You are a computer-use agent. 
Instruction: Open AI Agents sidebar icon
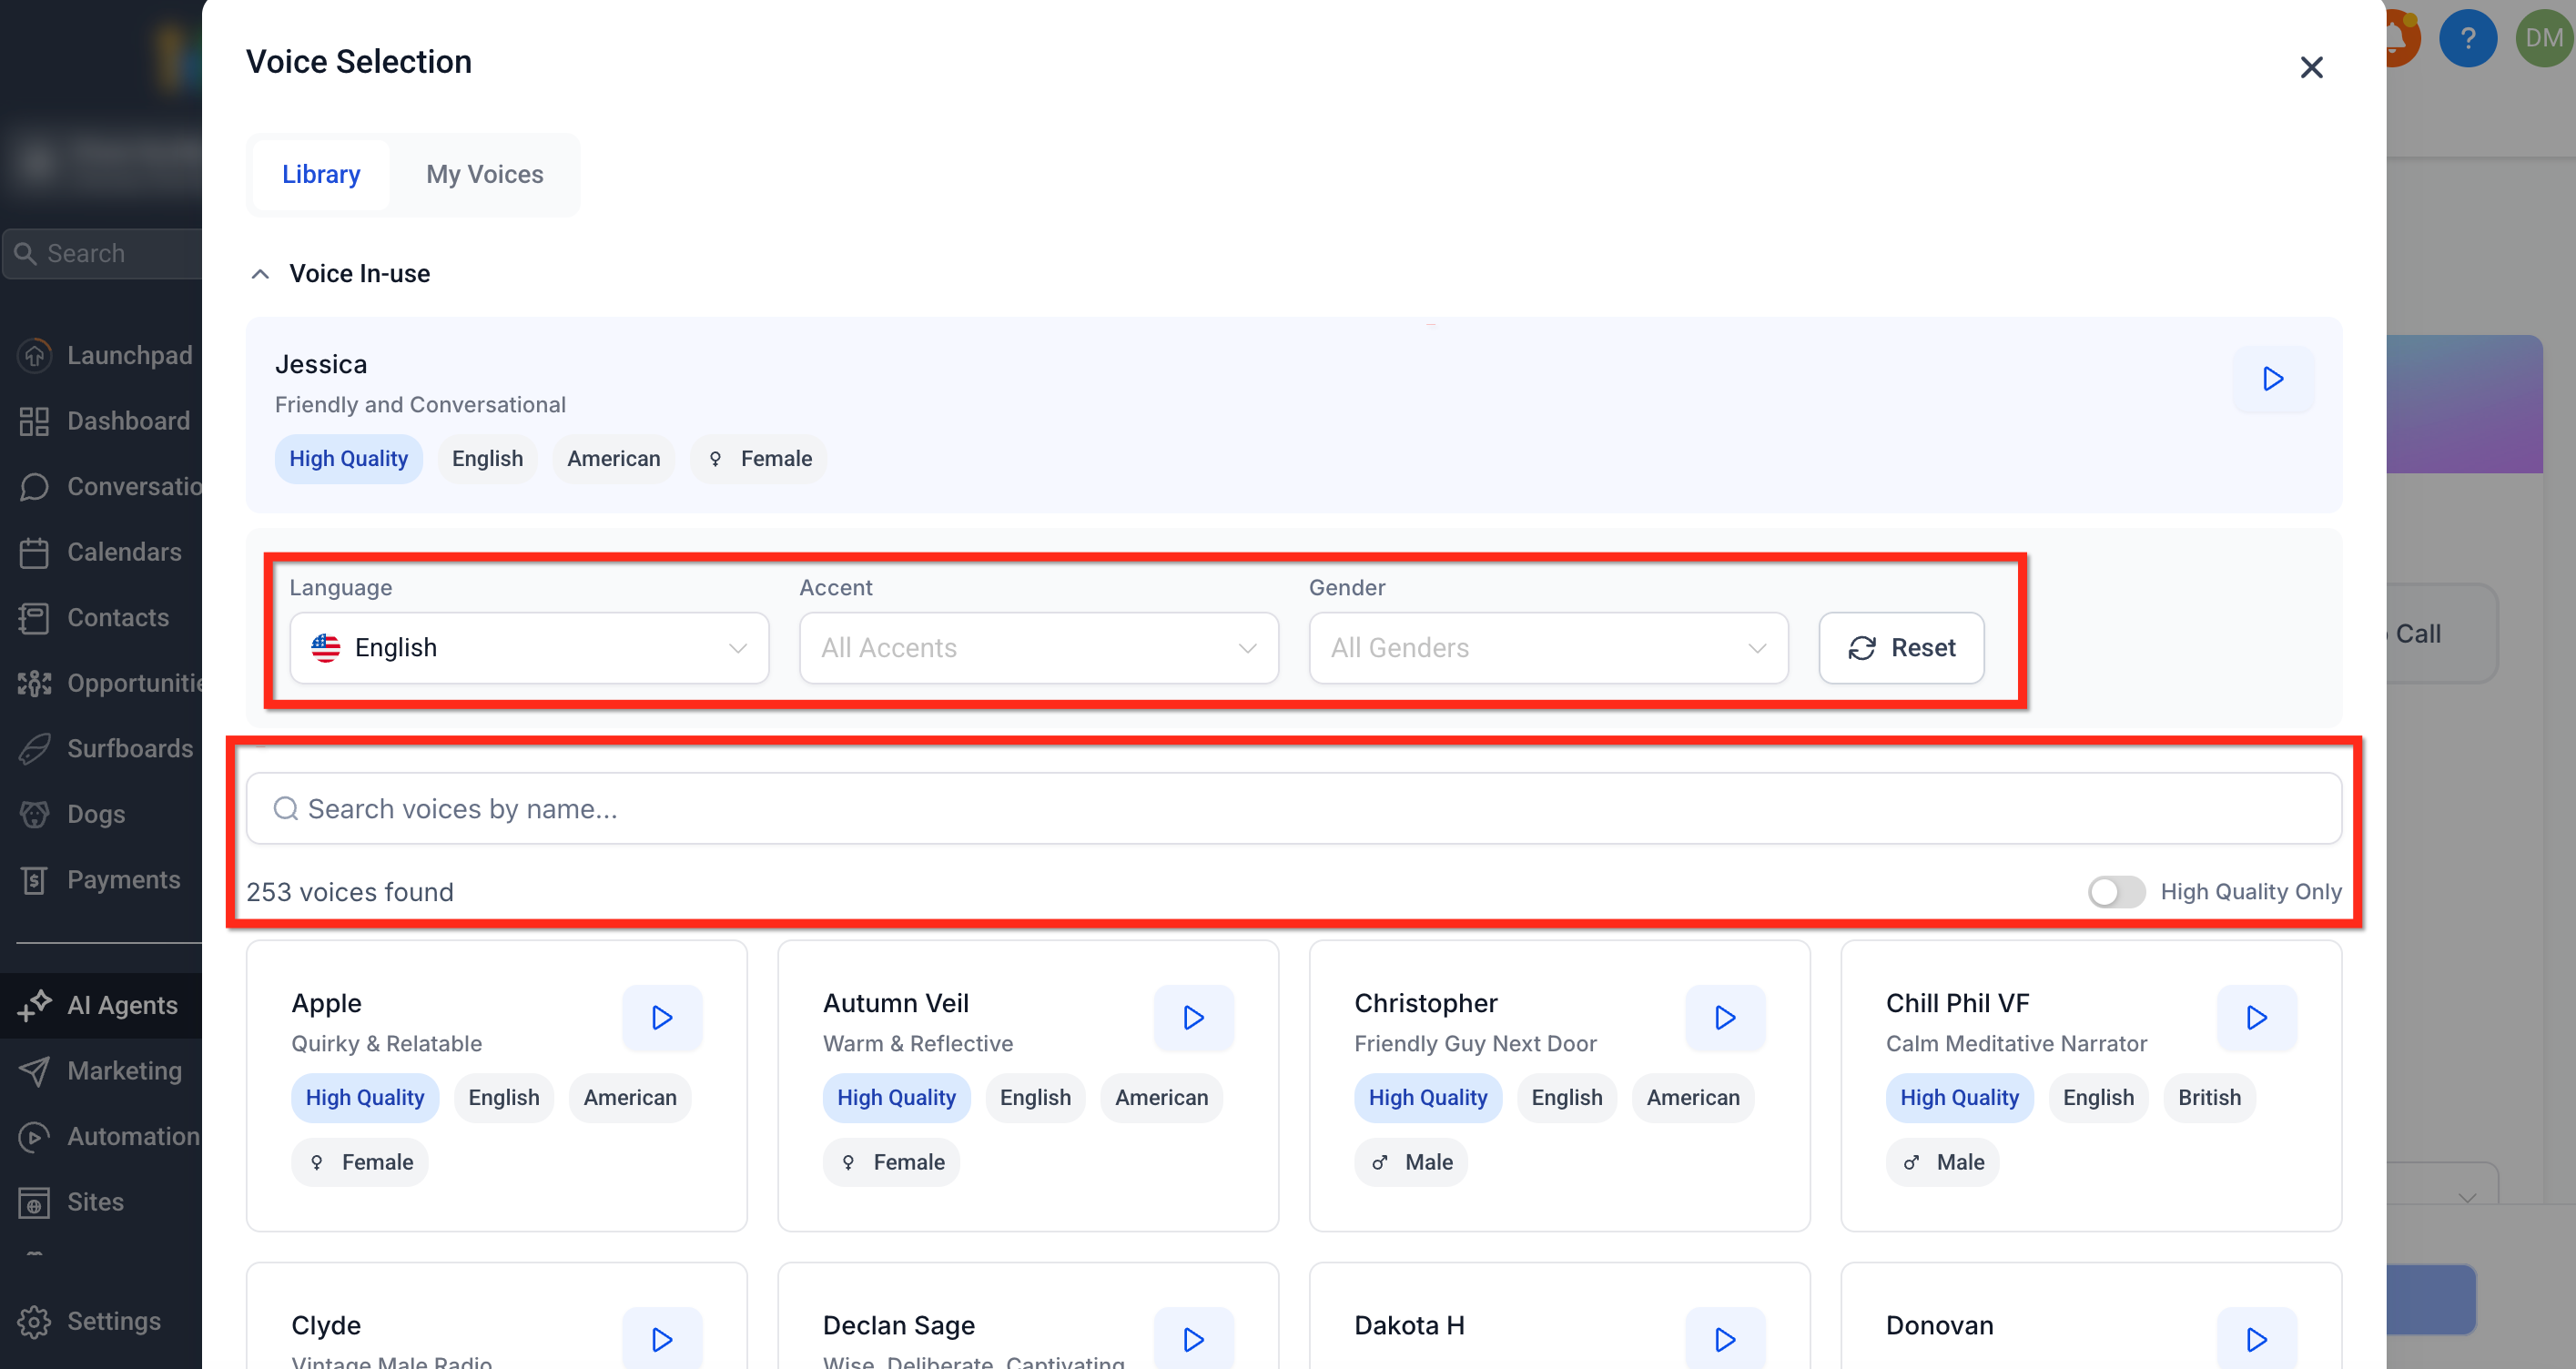tap(34, 1005)
